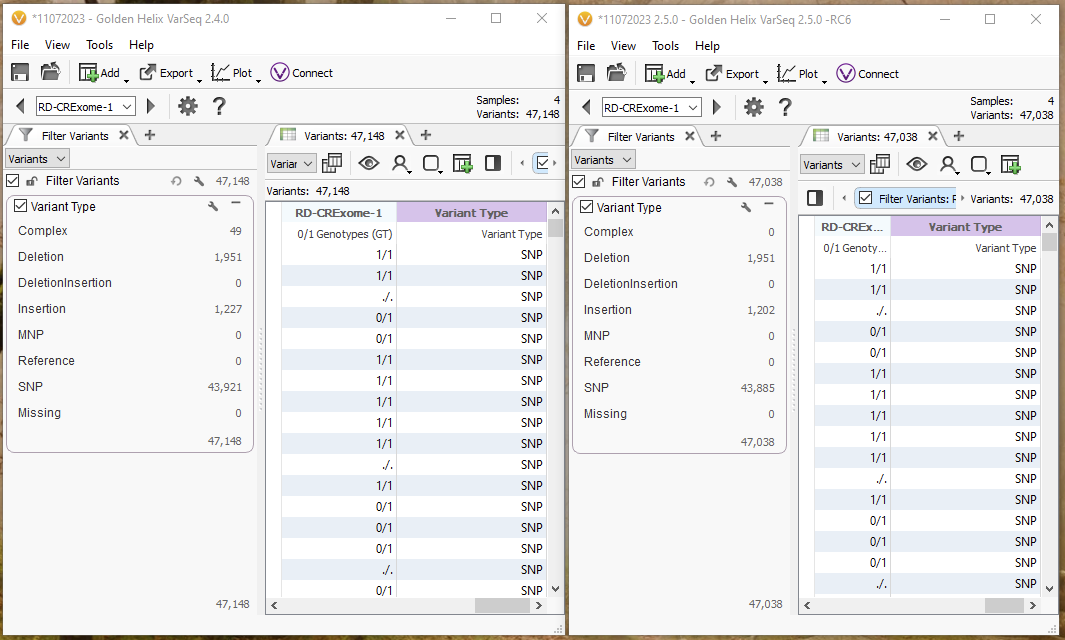Open project folder icon in VarSeq 2.5.0 window
The width and height of the screenshot is (1065, 640).
point(616,73)
